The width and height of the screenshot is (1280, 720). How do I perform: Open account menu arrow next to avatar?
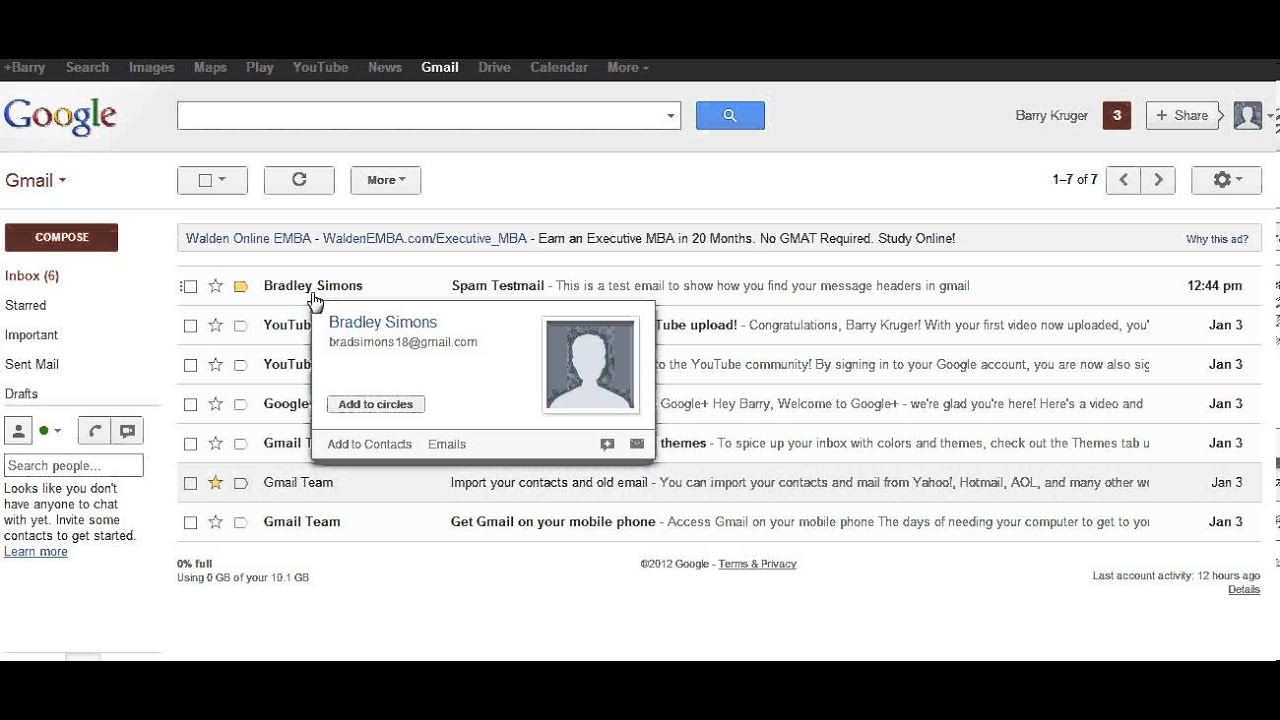1271,116
